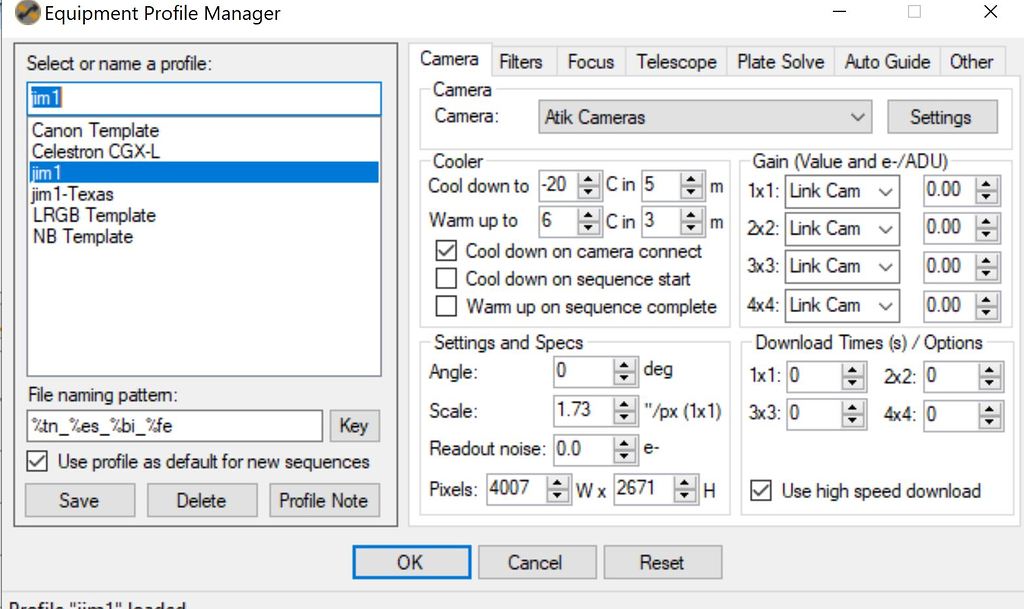The width and height of the screenshot is (1024, 609).
Task: Delete the selected profile
Action: pos(202,500)
